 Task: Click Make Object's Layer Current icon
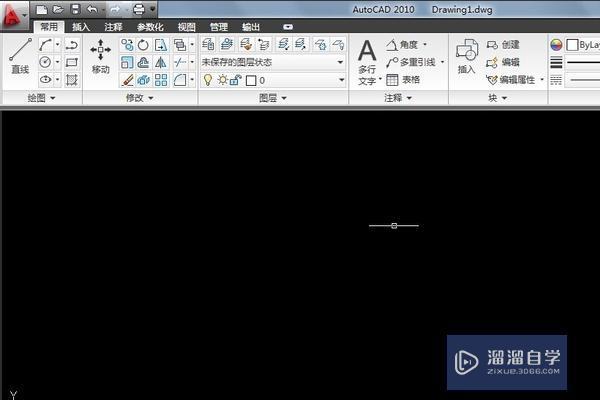coord(227,44)
